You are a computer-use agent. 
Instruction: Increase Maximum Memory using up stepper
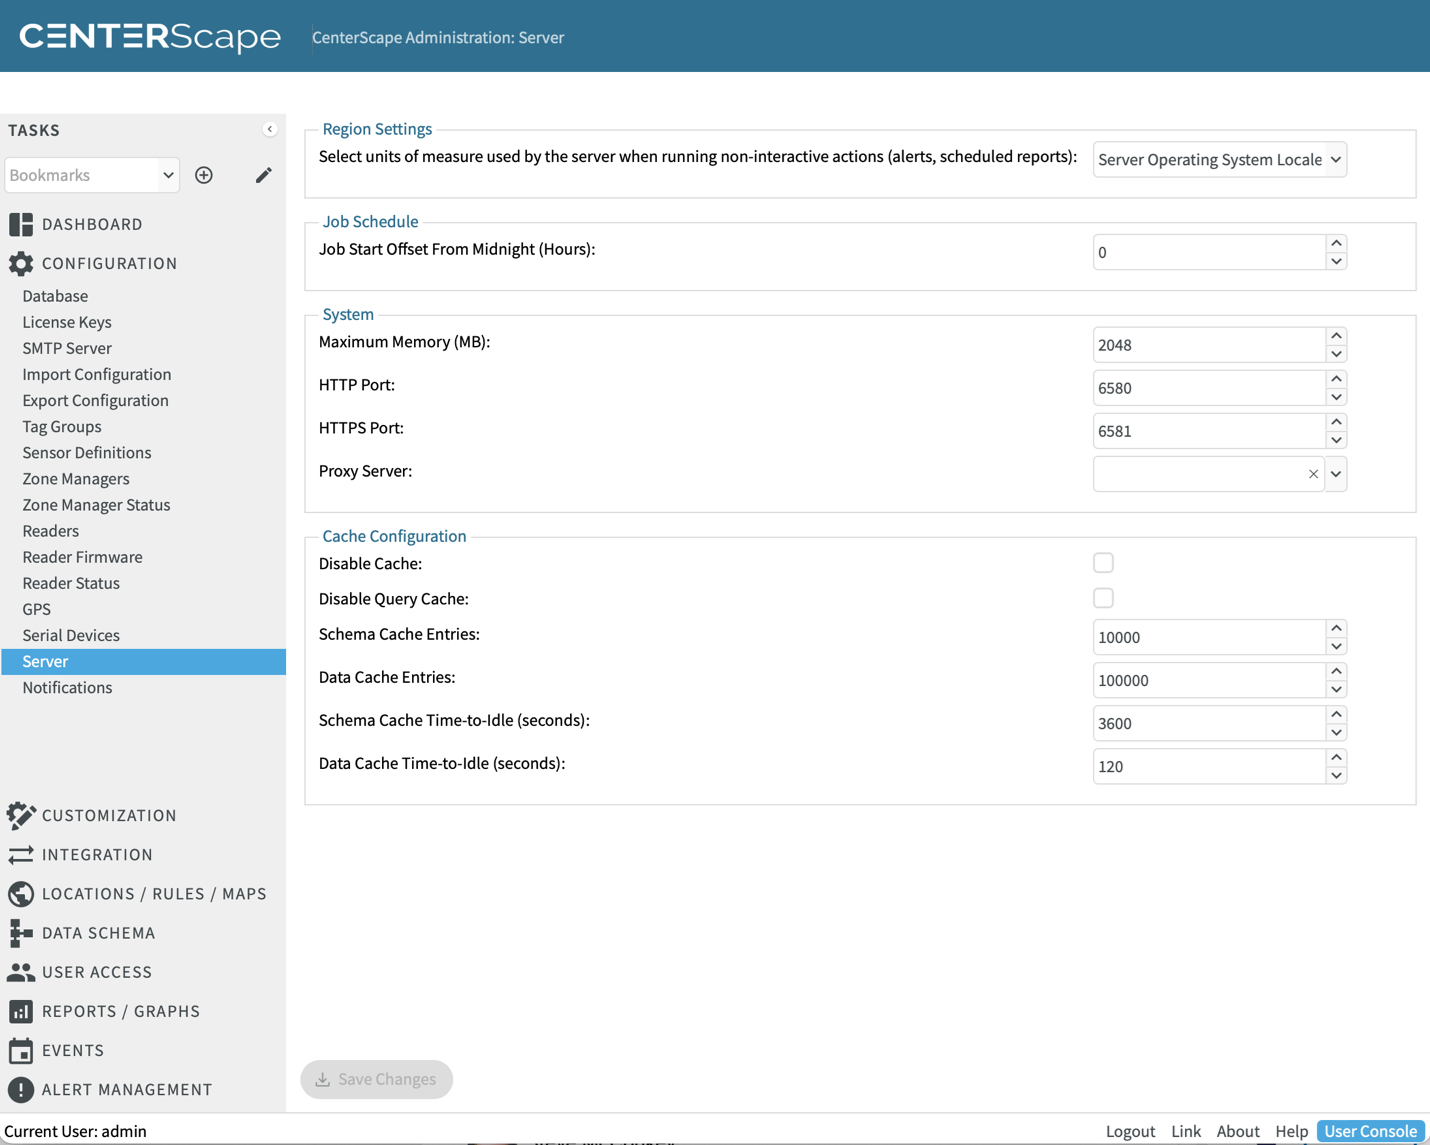click(1336, 336)
